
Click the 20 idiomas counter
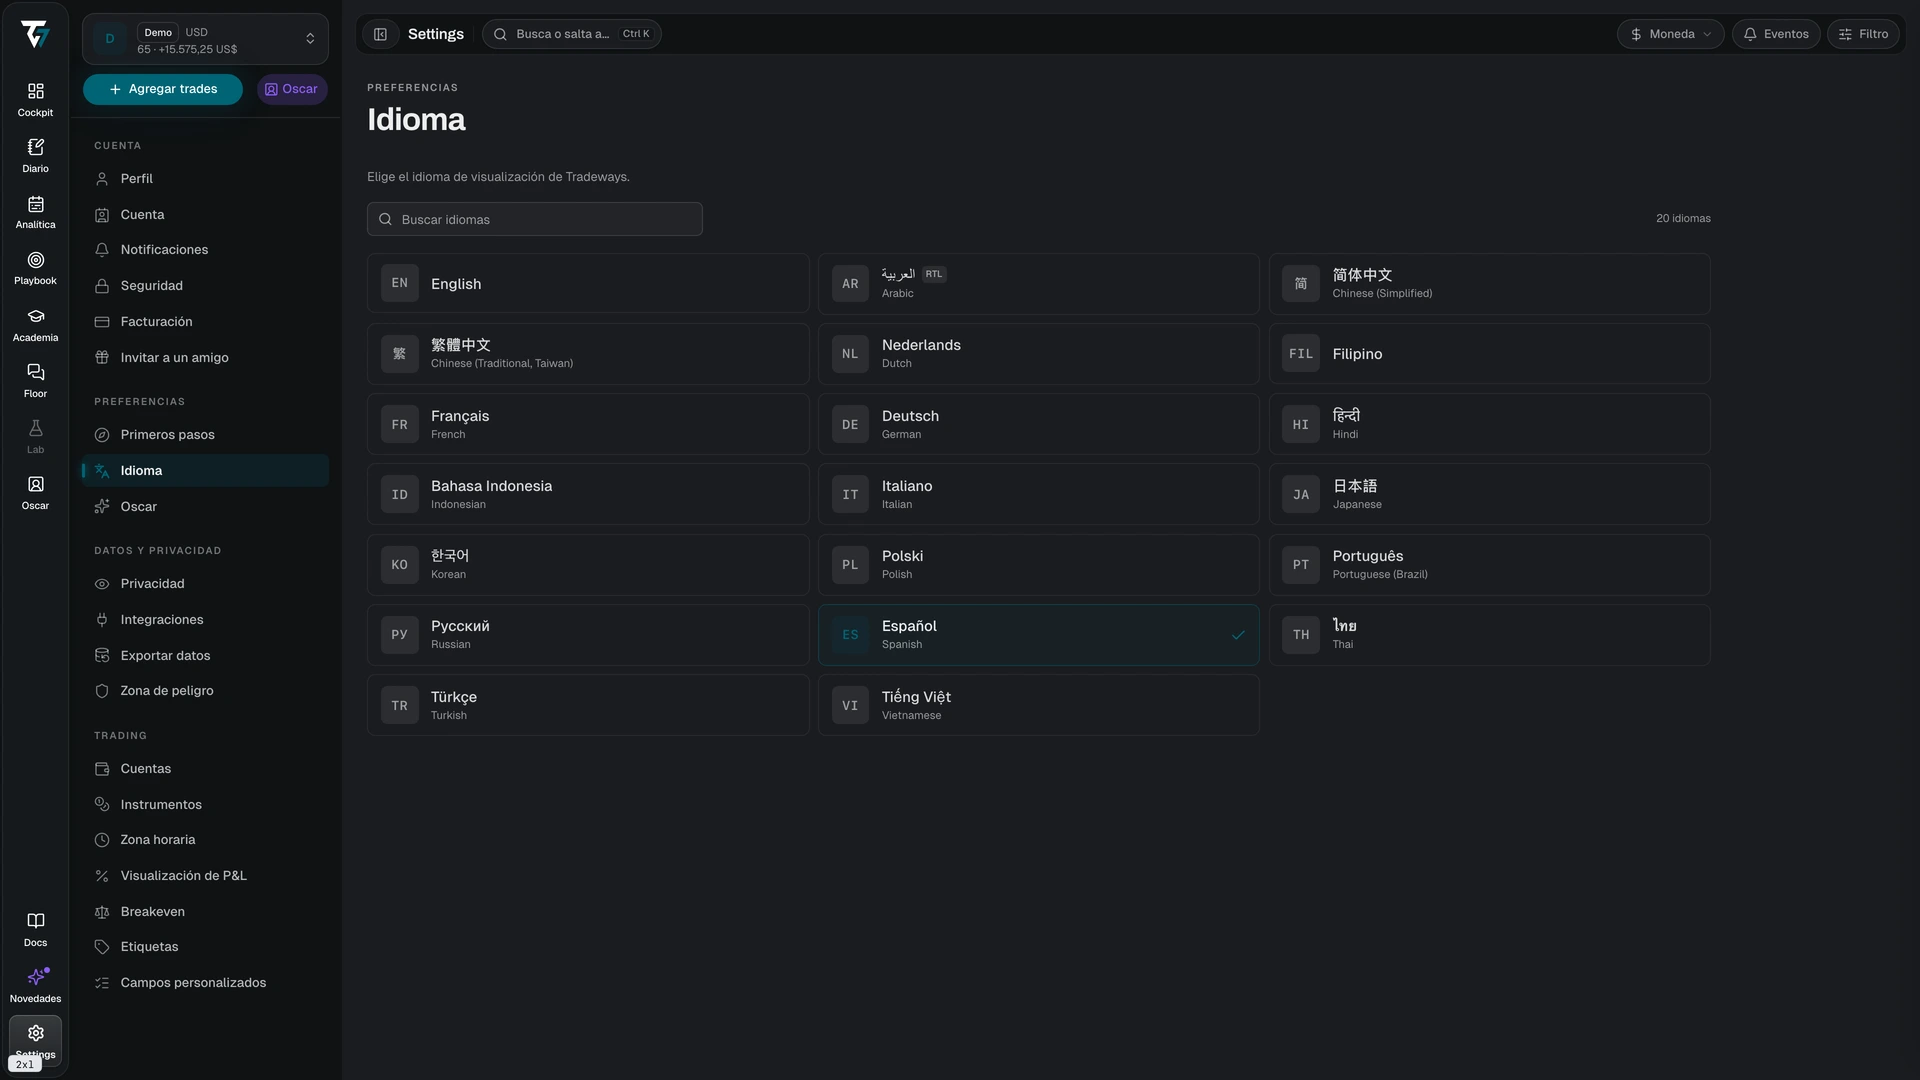(x=1683, y=219)
